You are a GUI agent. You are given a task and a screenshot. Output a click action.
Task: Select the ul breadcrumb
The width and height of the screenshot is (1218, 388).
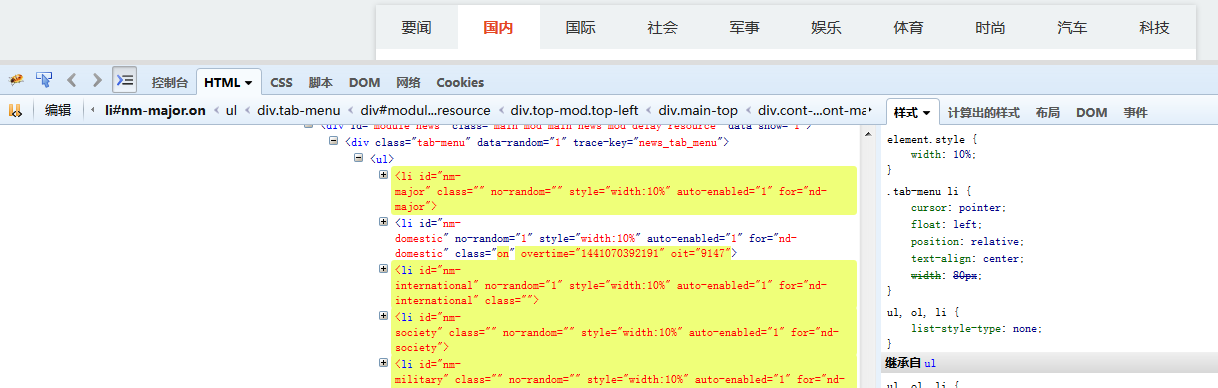click(231, 111)
